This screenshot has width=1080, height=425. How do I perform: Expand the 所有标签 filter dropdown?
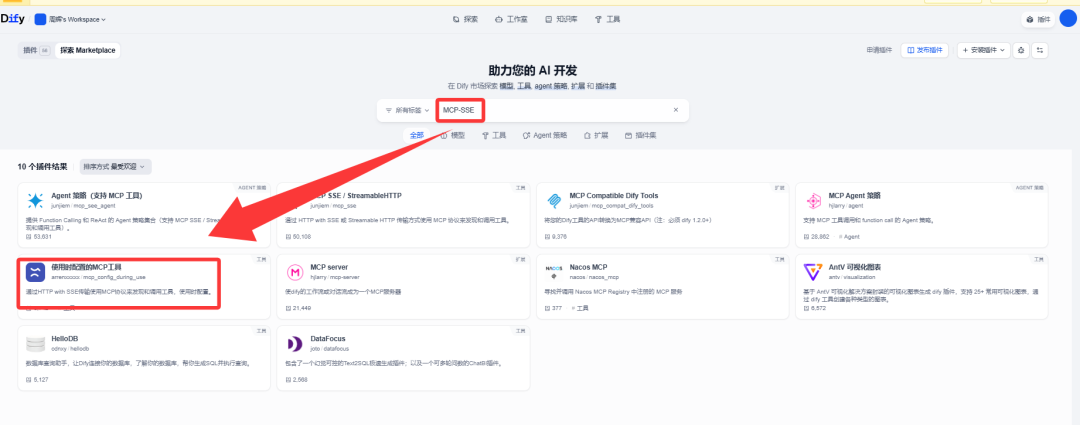click(407, 110)
